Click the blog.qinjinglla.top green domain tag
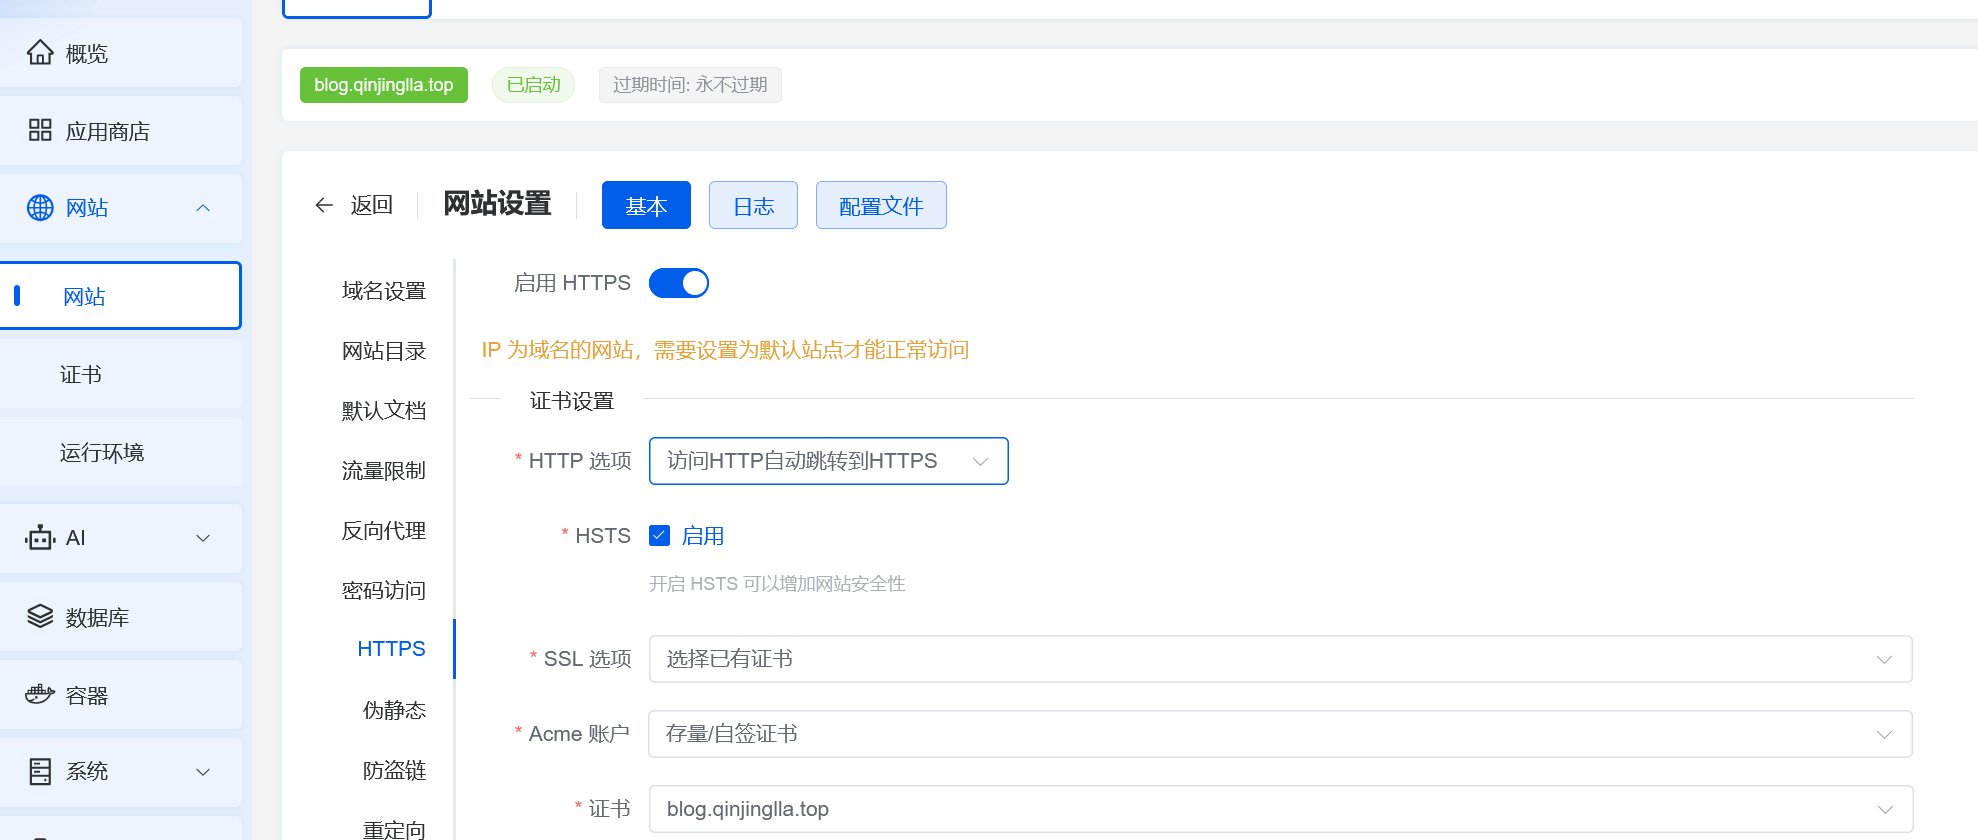The height and width of the screenshot is (840, 1978). [x=384, y=85]
